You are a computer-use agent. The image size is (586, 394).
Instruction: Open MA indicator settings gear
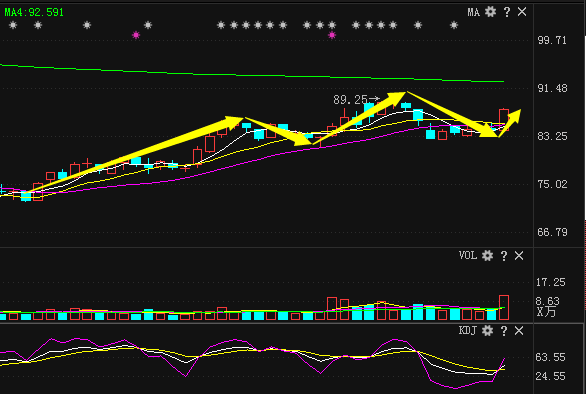click(x=490, y=12)
